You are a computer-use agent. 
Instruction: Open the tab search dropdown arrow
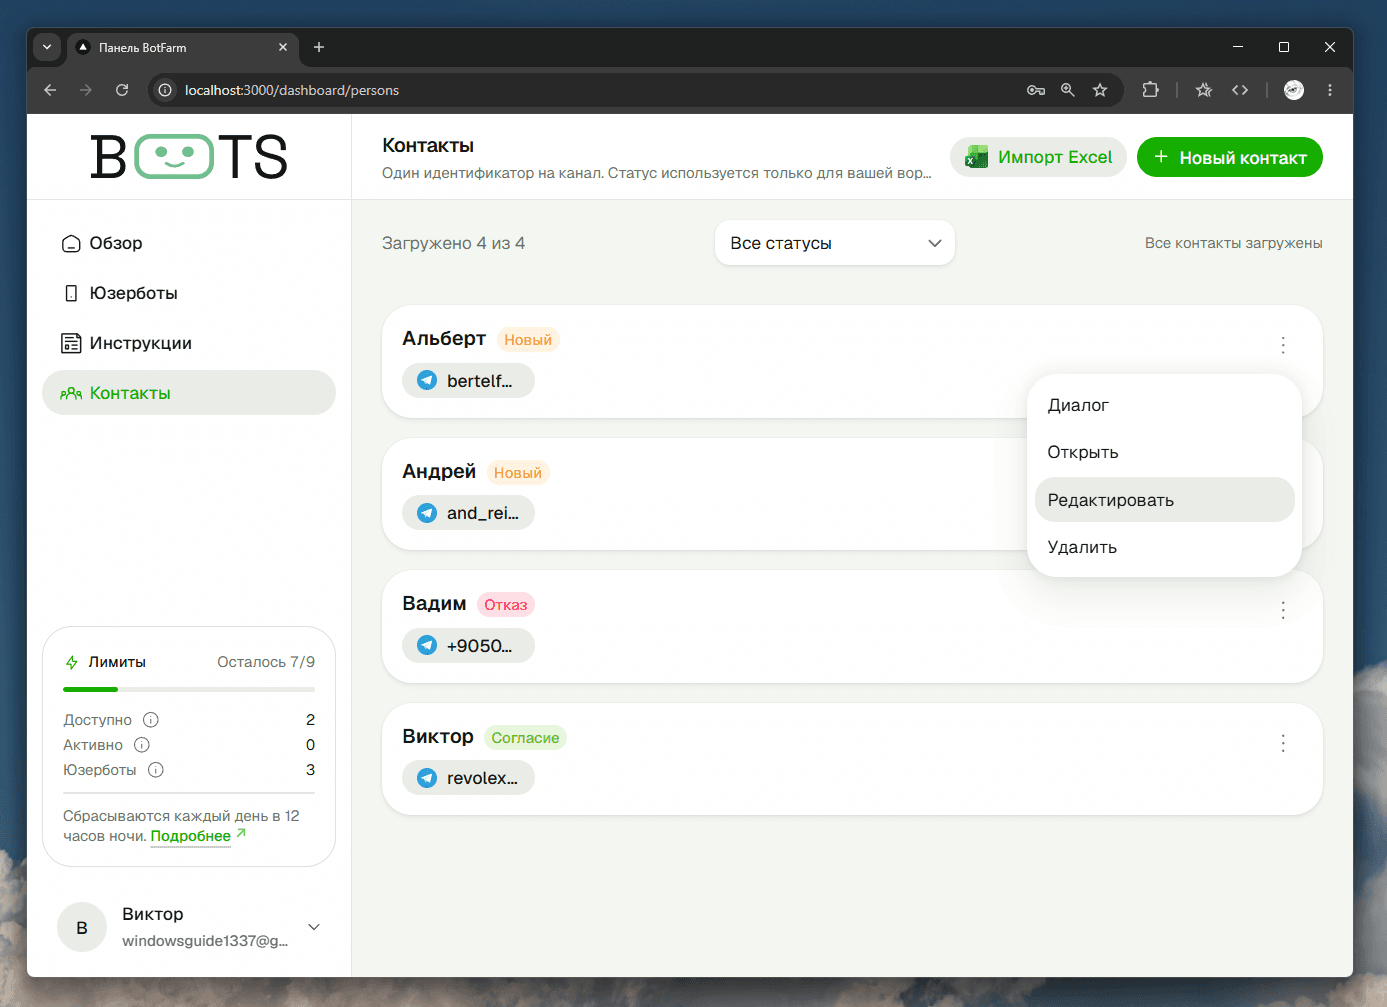point(47,47)
